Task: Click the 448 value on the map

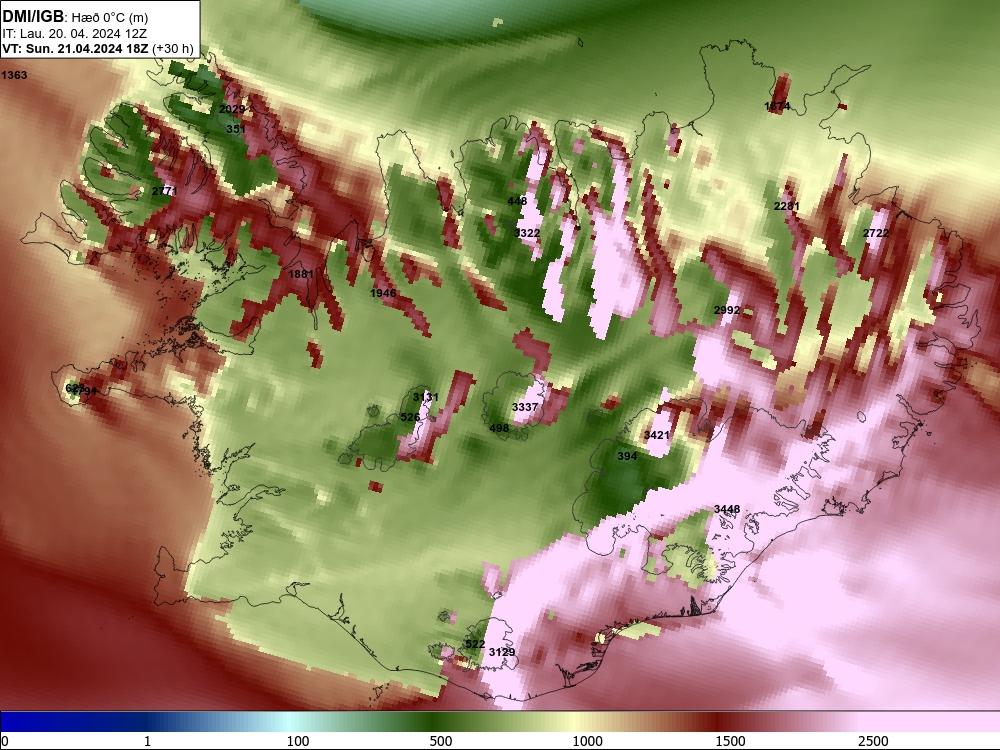Action: click(x=517, y=201)
